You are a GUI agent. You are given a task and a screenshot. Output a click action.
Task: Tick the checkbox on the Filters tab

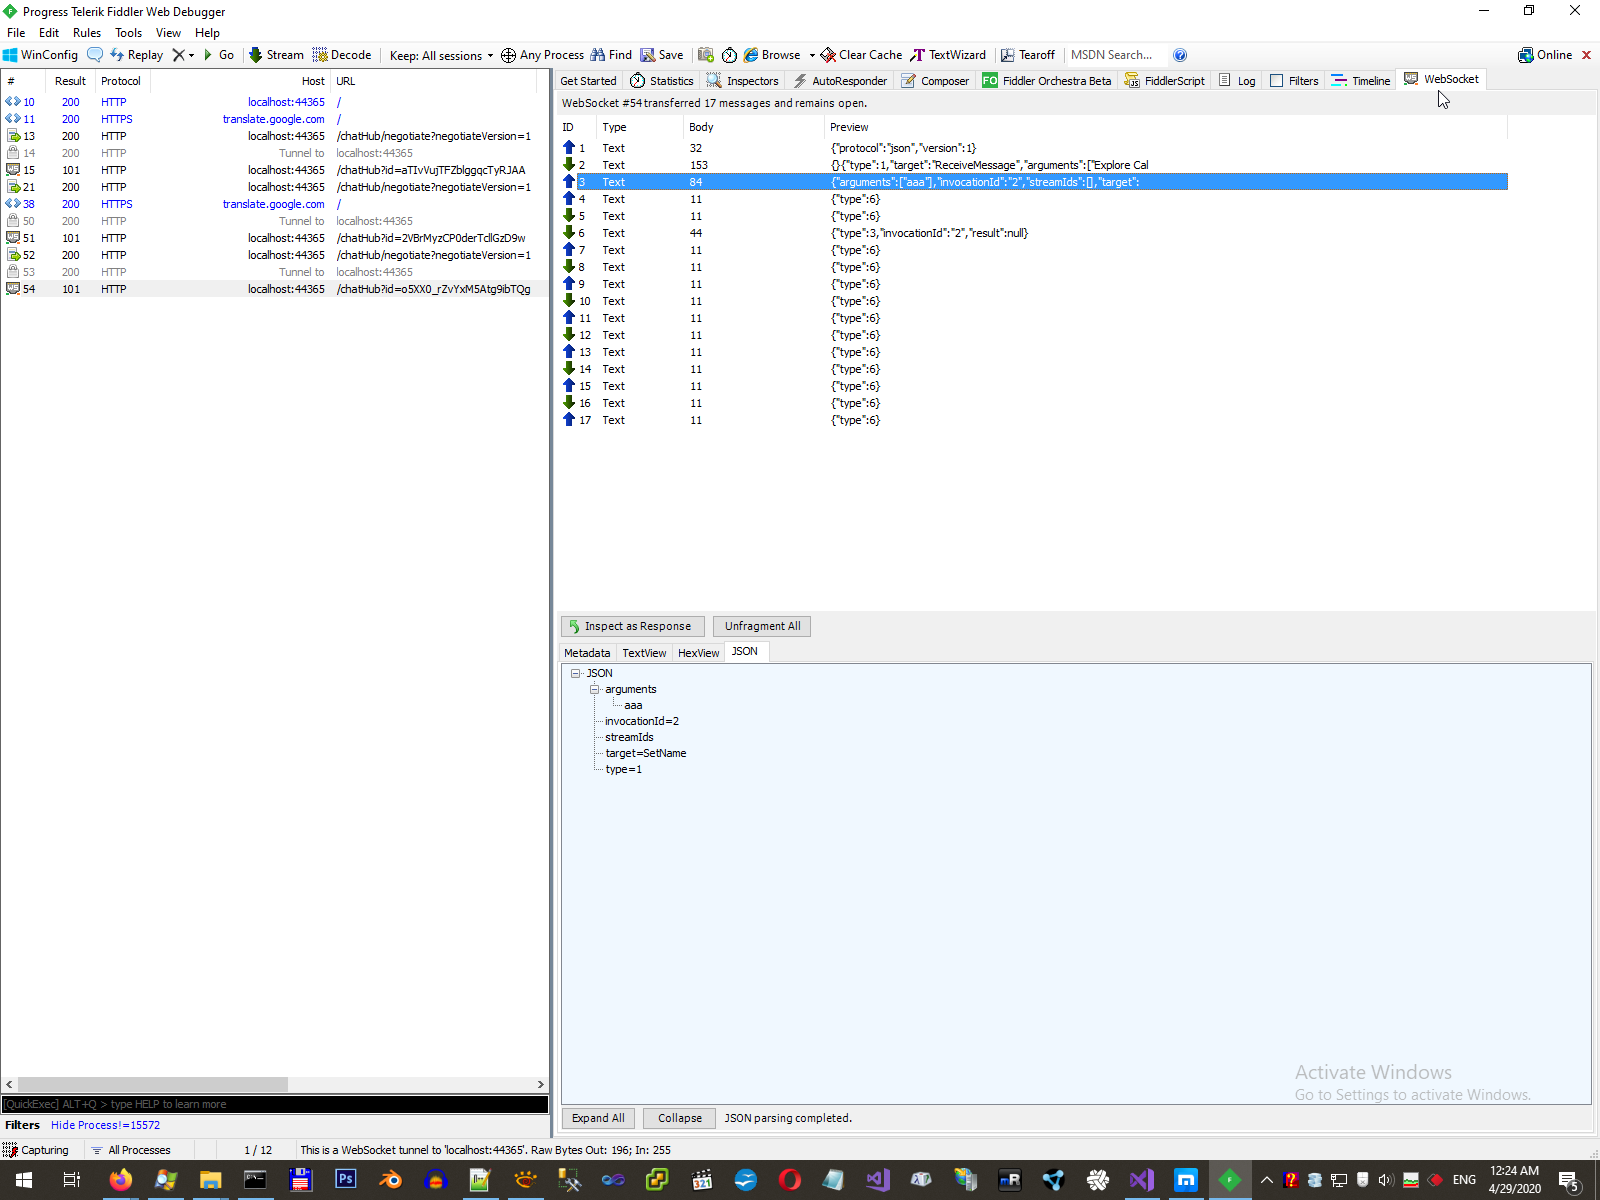coord(1276,81)
